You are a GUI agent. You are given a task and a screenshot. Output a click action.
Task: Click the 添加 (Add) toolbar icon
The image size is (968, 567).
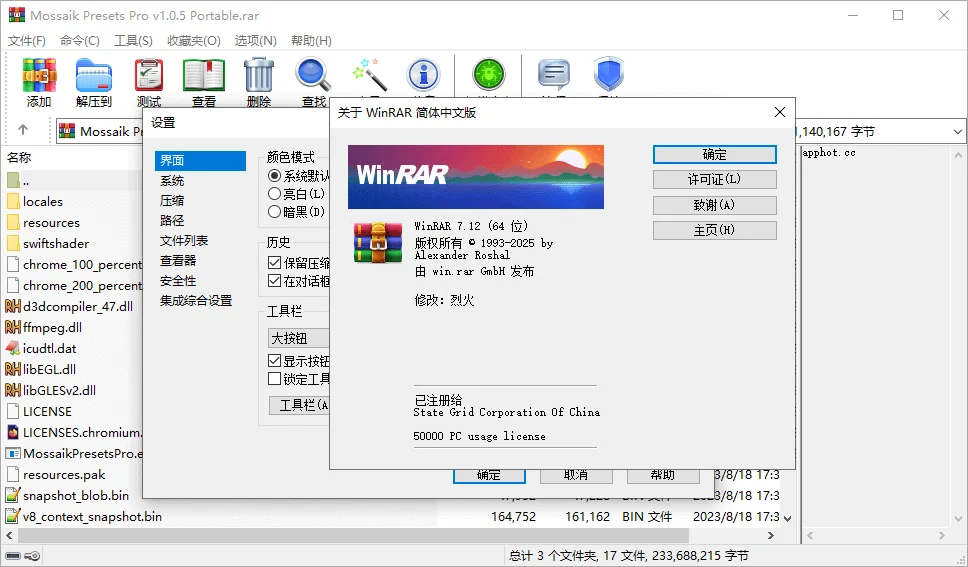tap(39, 76)
